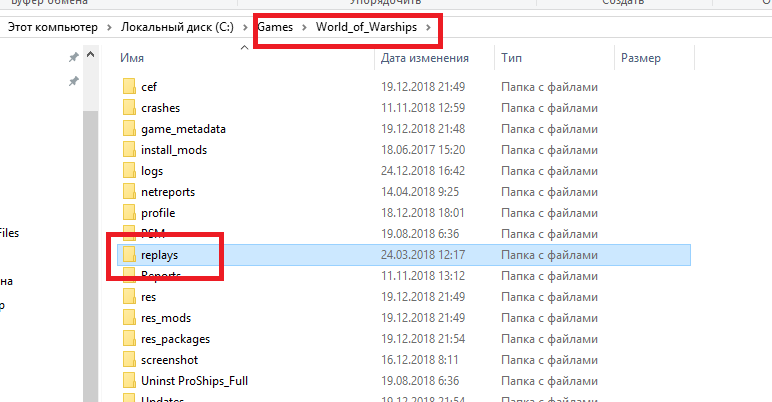
Task: Select the install_mods folder icon
Action: point(129,150)
